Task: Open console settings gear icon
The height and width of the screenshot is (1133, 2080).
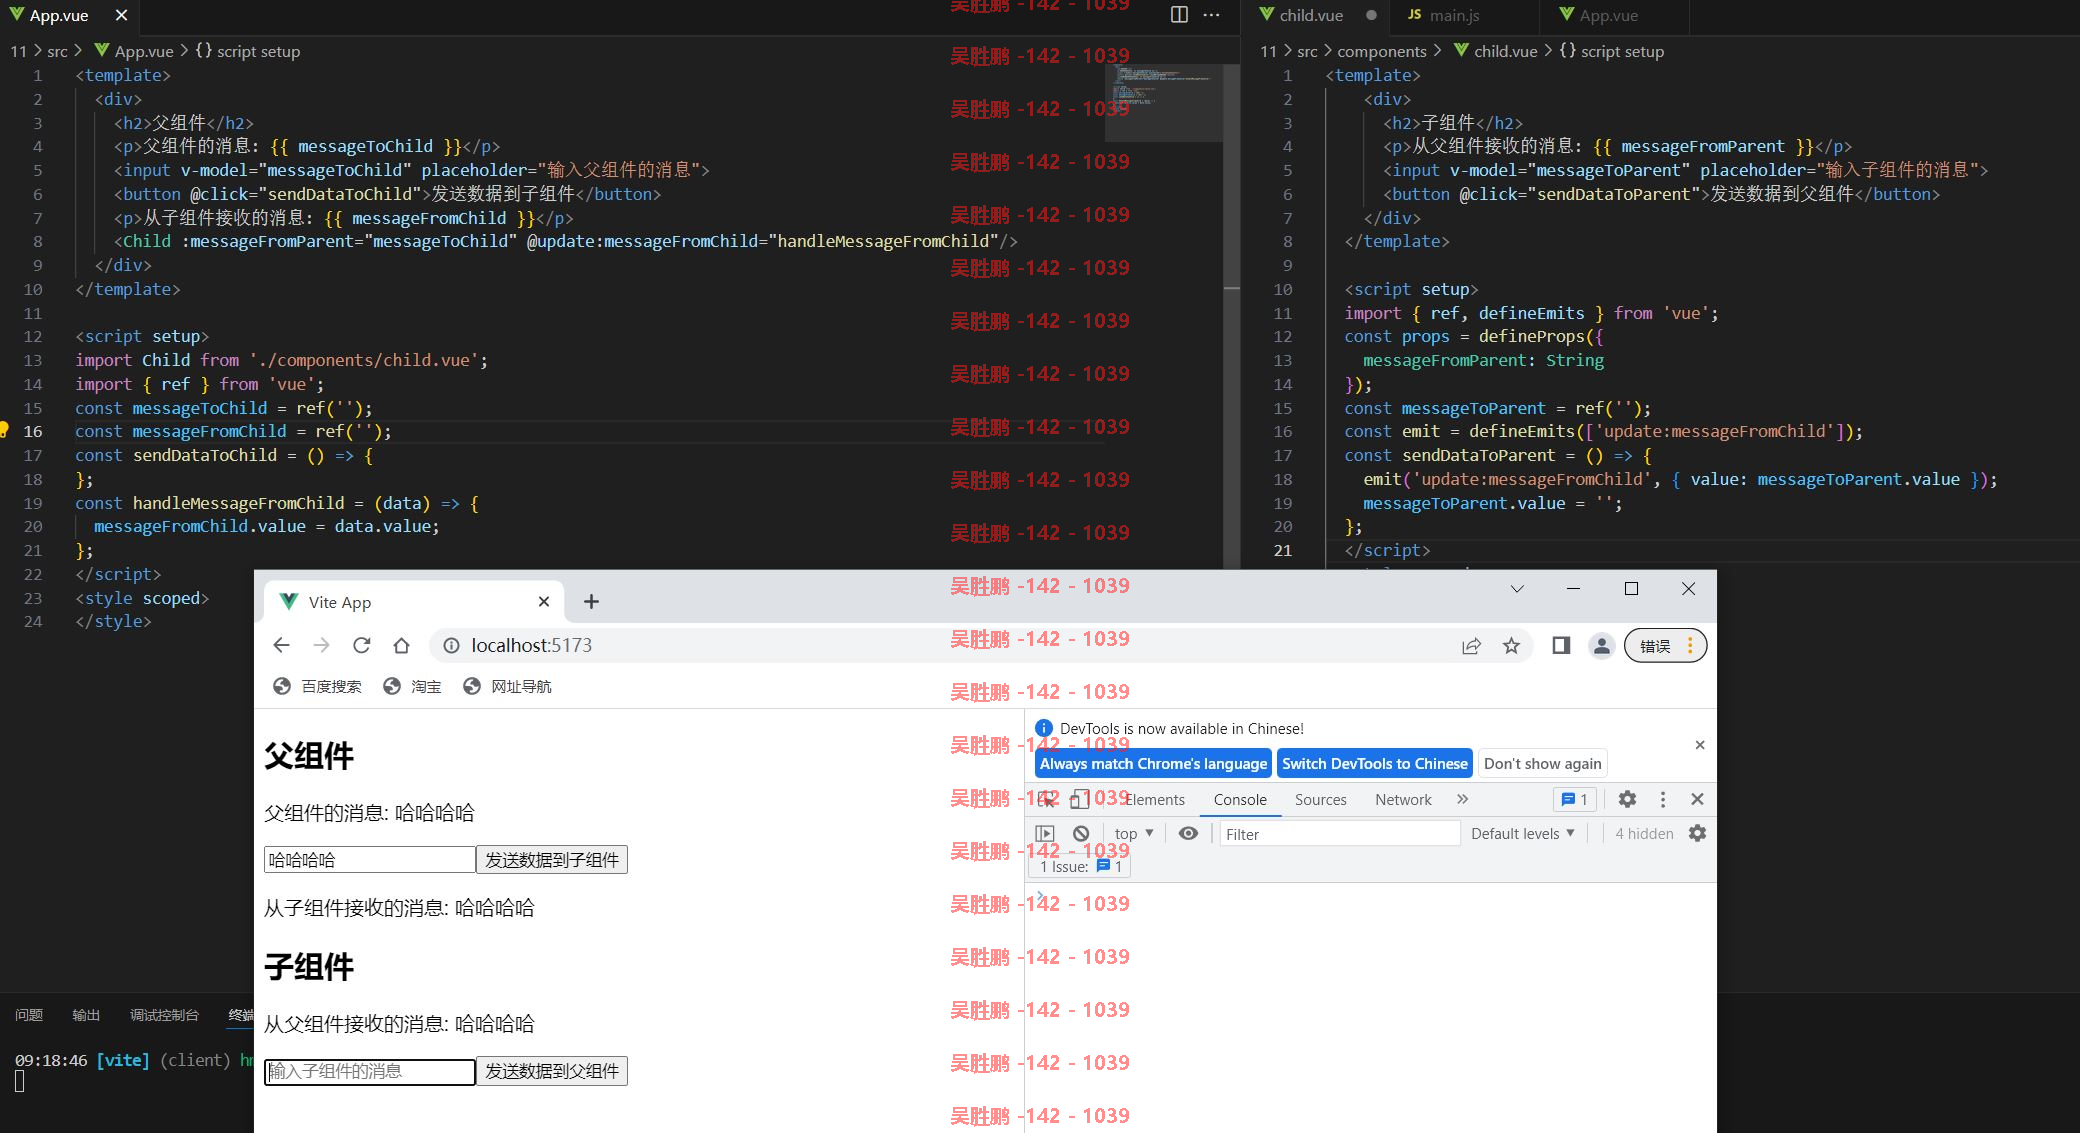Action: click(x=1697, y=833)
